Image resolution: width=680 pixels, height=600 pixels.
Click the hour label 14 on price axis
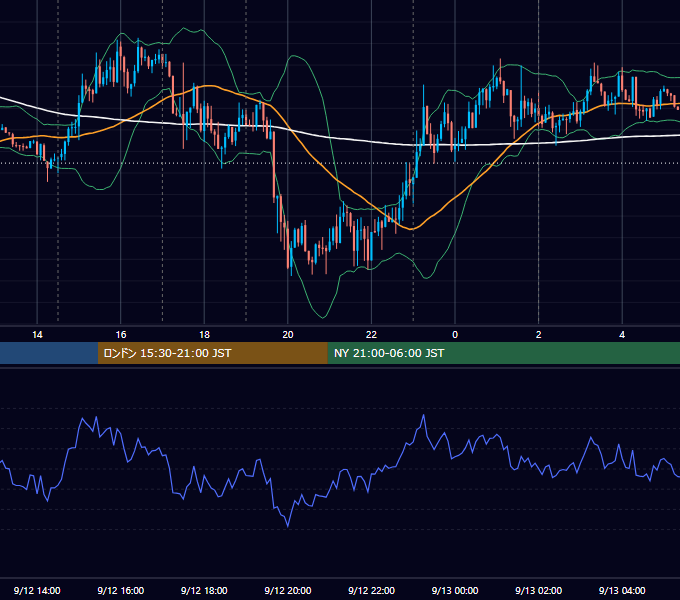(37, 335)
